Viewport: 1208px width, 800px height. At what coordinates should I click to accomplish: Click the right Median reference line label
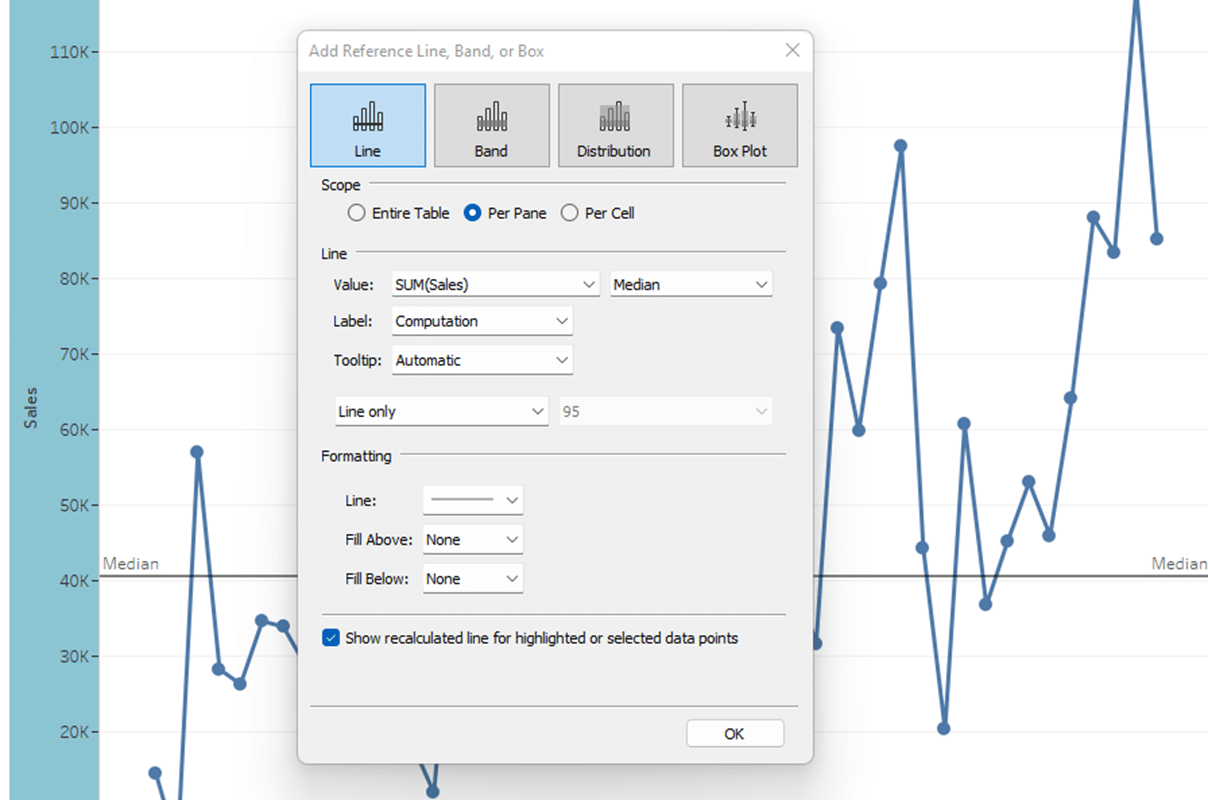pos(1179,563)
